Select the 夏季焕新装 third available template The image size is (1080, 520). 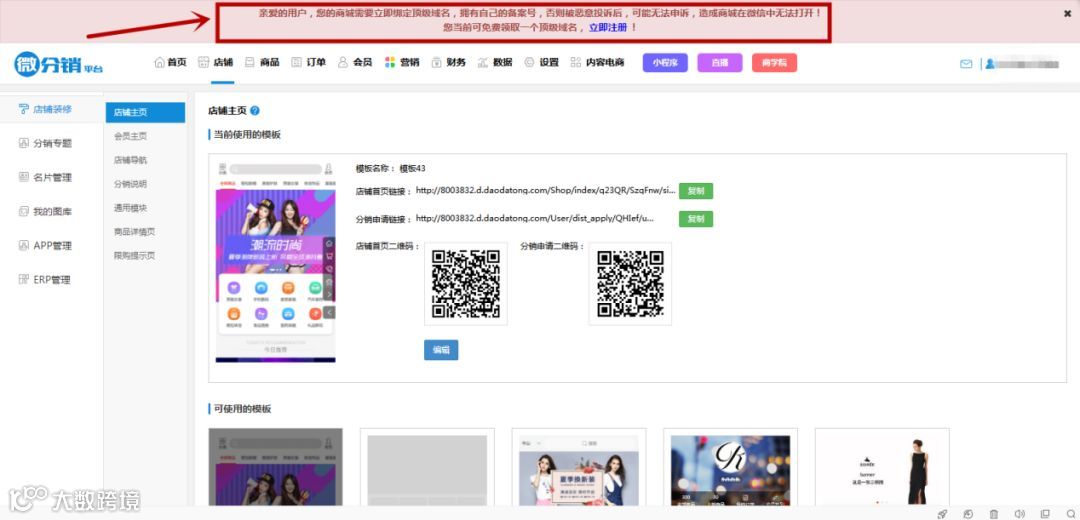[x=579, y=468]
